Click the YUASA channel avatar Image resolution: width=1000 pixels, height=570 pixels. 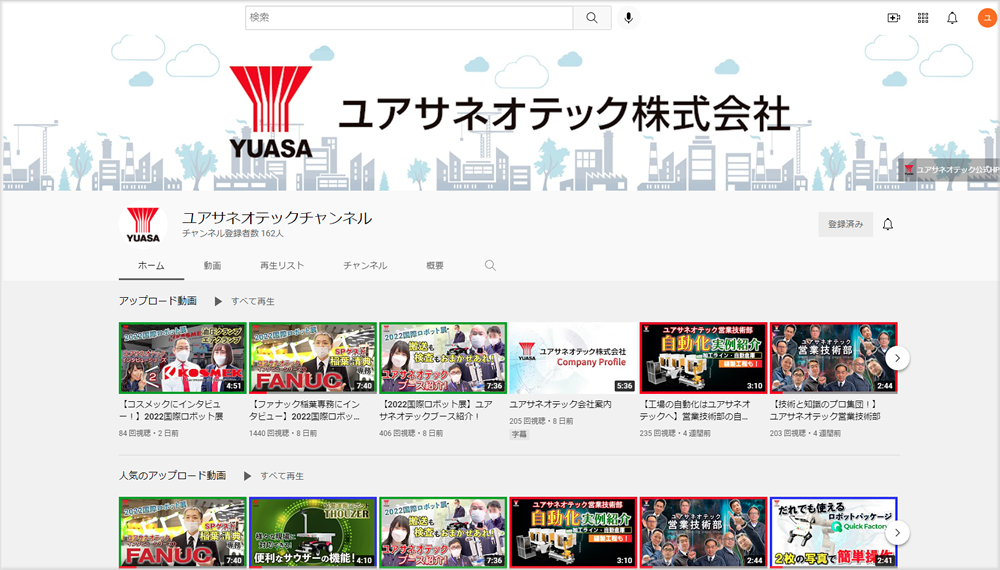tap(143, 224)
